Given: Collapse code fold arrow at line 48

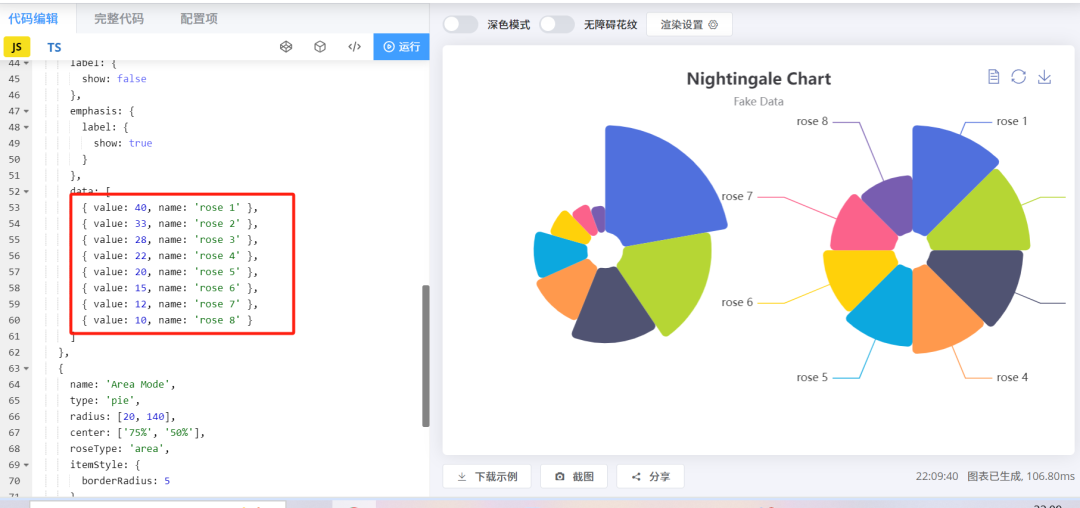Looking at the screenshot, I should coord(26,127).
